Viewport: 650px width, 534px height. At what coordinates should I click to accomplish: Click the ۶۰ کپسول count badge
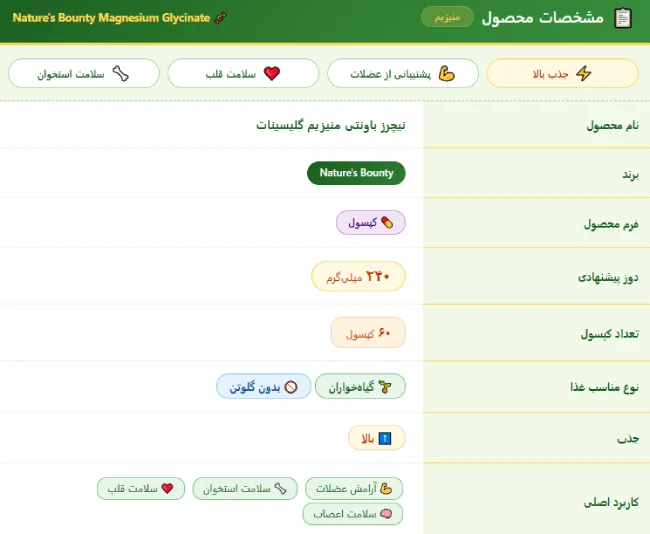tap(368, 333)
